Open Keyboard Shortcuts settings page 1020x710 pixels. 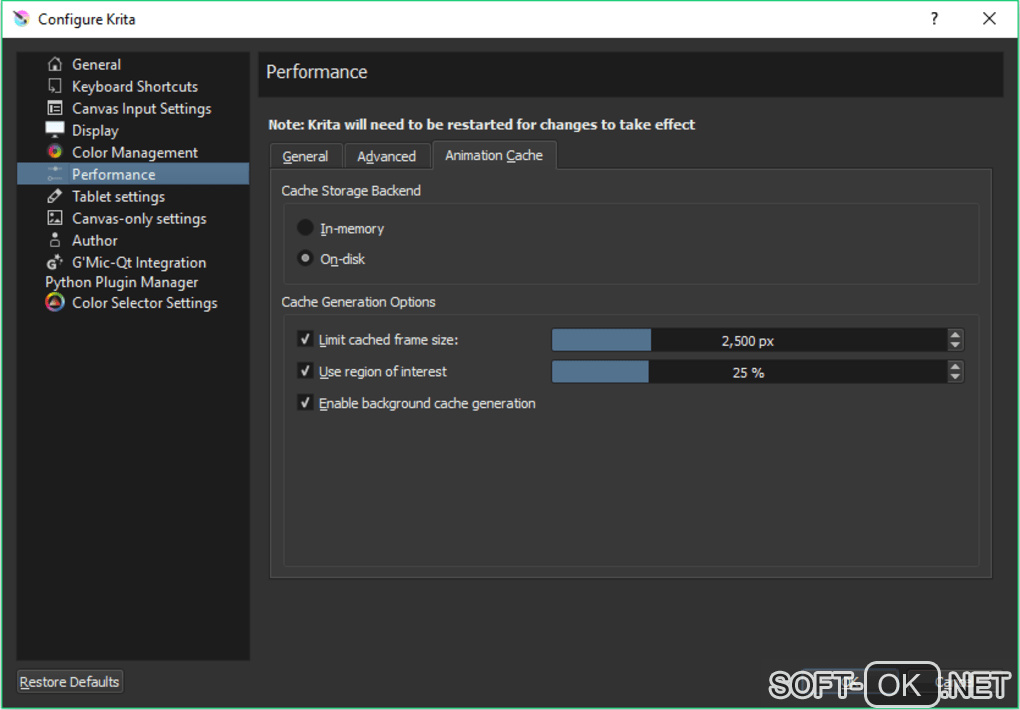pos(135,87)
